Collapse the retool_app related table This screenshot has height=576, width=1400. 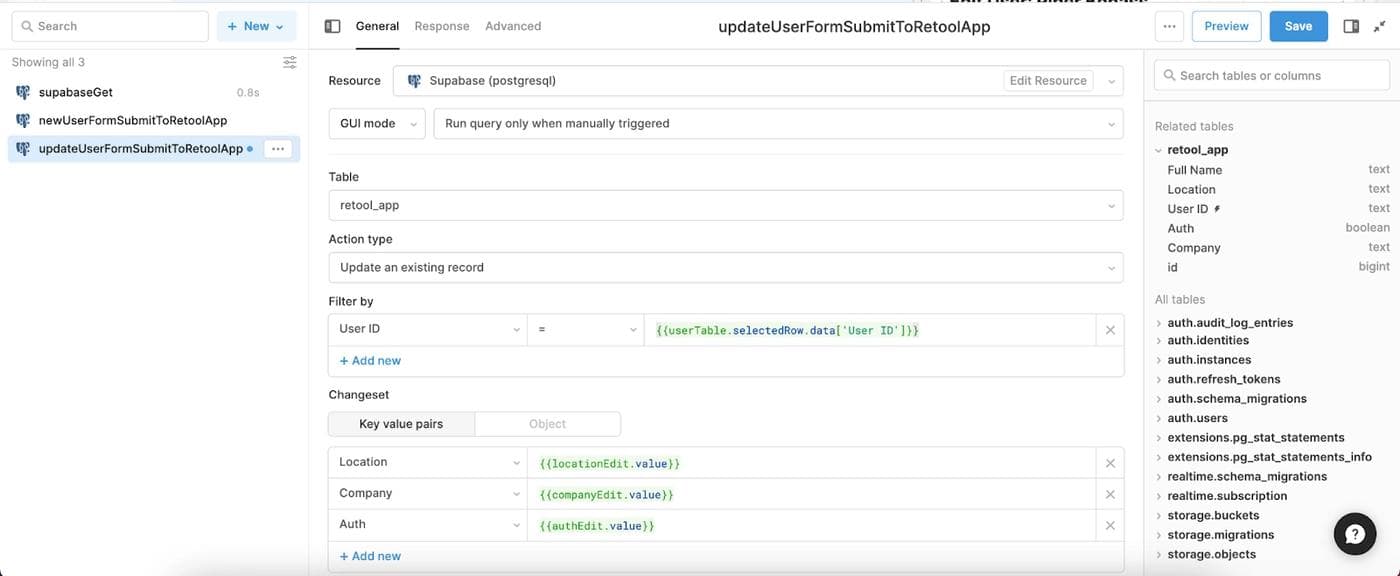coord(1159,150)
